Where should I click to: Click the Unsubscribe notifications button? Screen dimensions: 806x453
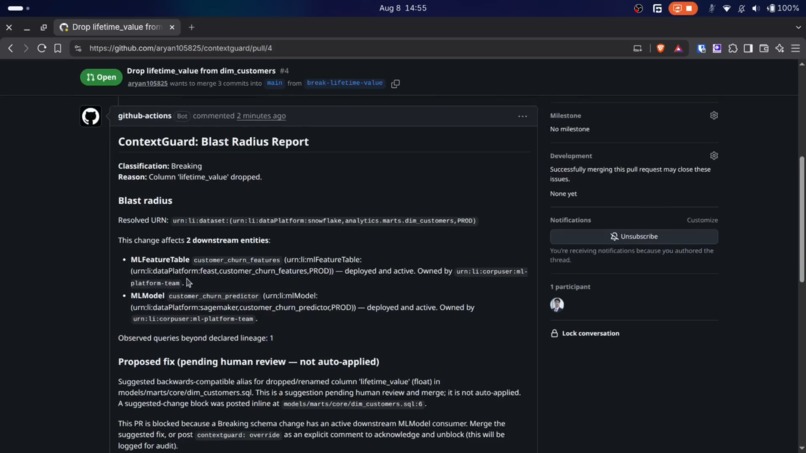tap(634, 237)
